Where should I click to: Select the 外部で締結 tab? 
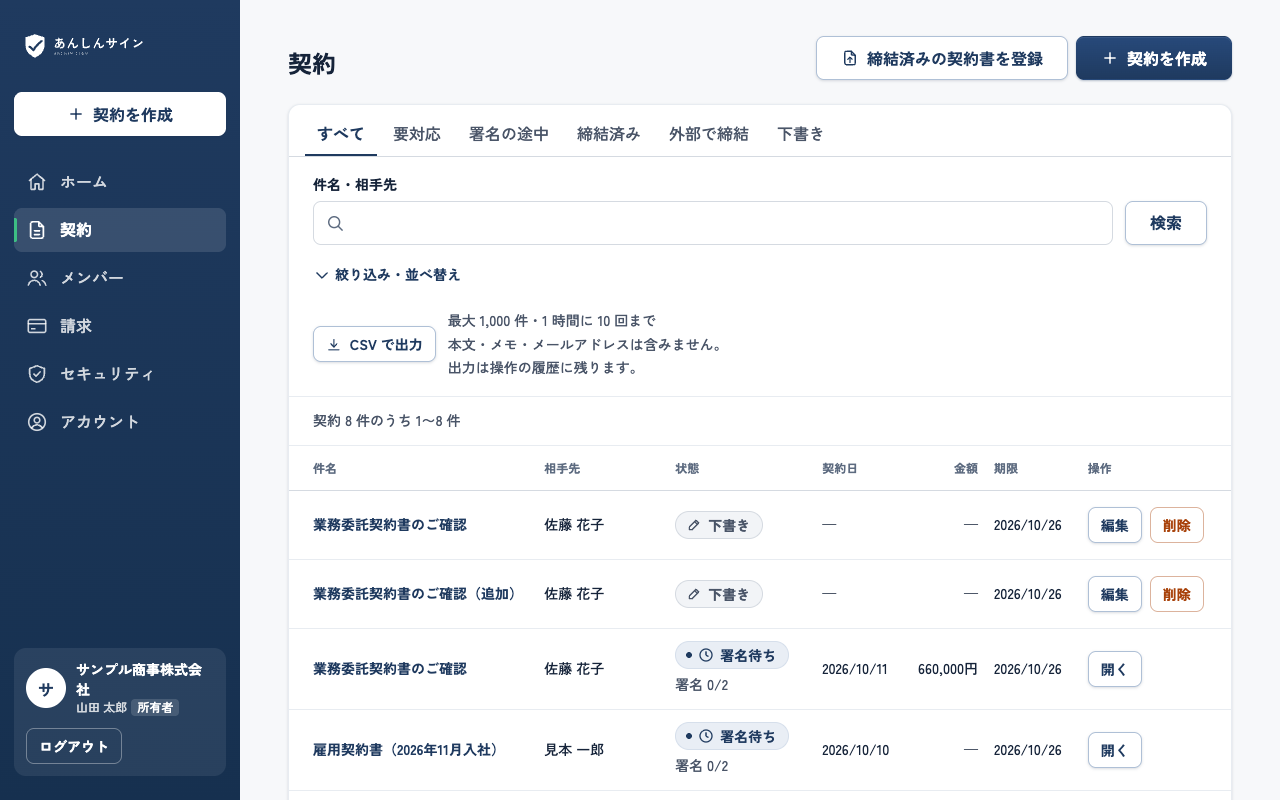709,134
